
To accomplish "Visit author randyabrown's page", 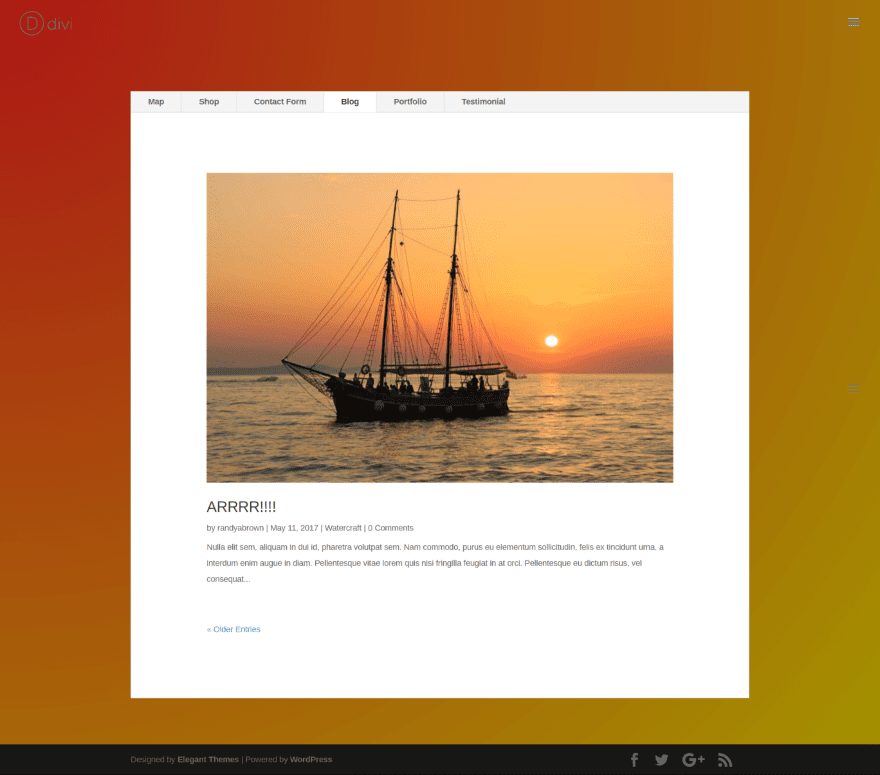I will (x=240, y=528).
